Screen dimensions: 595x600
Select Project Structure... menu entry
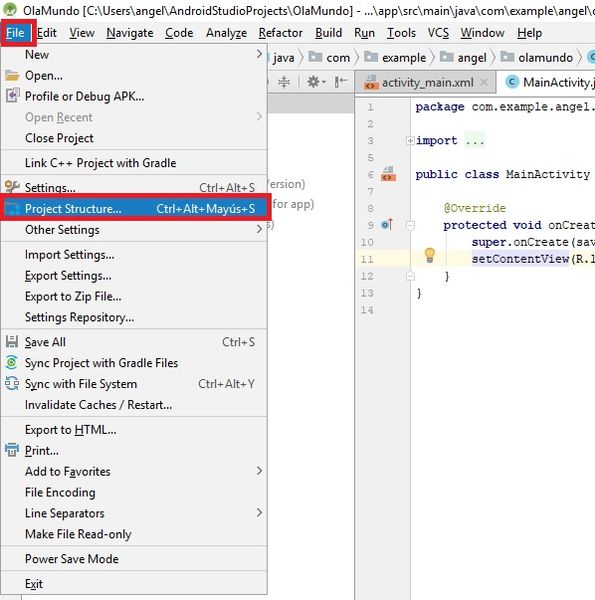pos(134,209)
